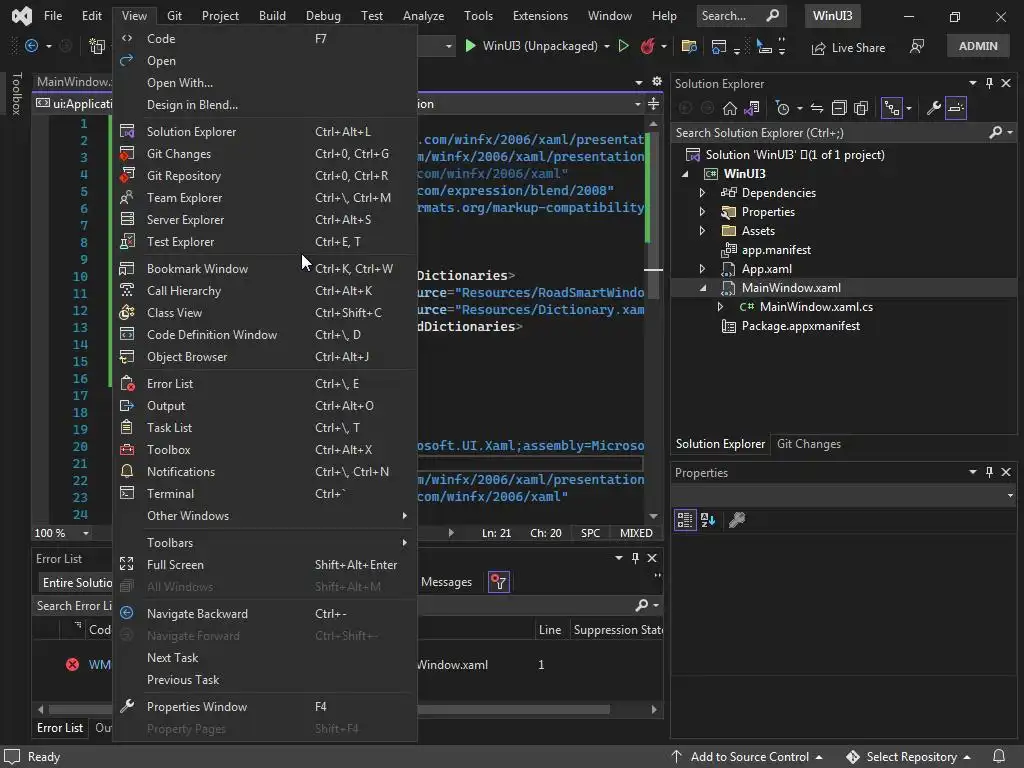Click Start Without Debugging outline play icon

click(x=624, y=46)
